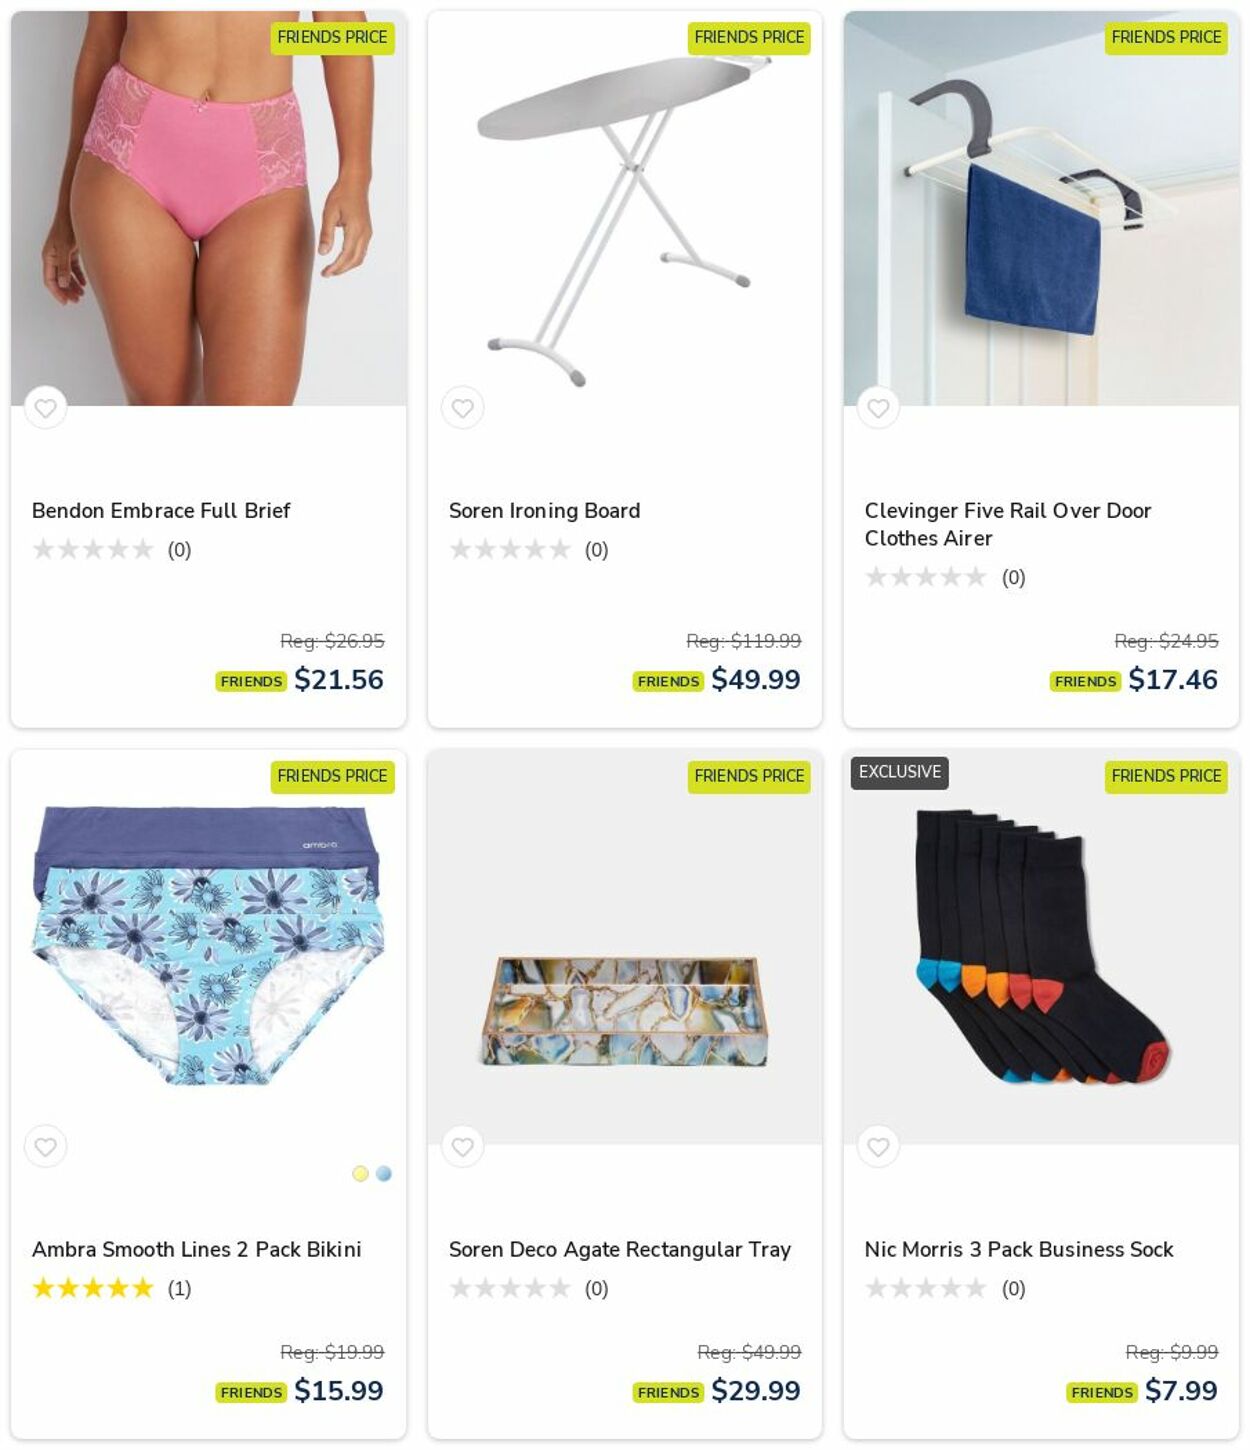Click the Exclusive badge on business socks

click(900, 772)
